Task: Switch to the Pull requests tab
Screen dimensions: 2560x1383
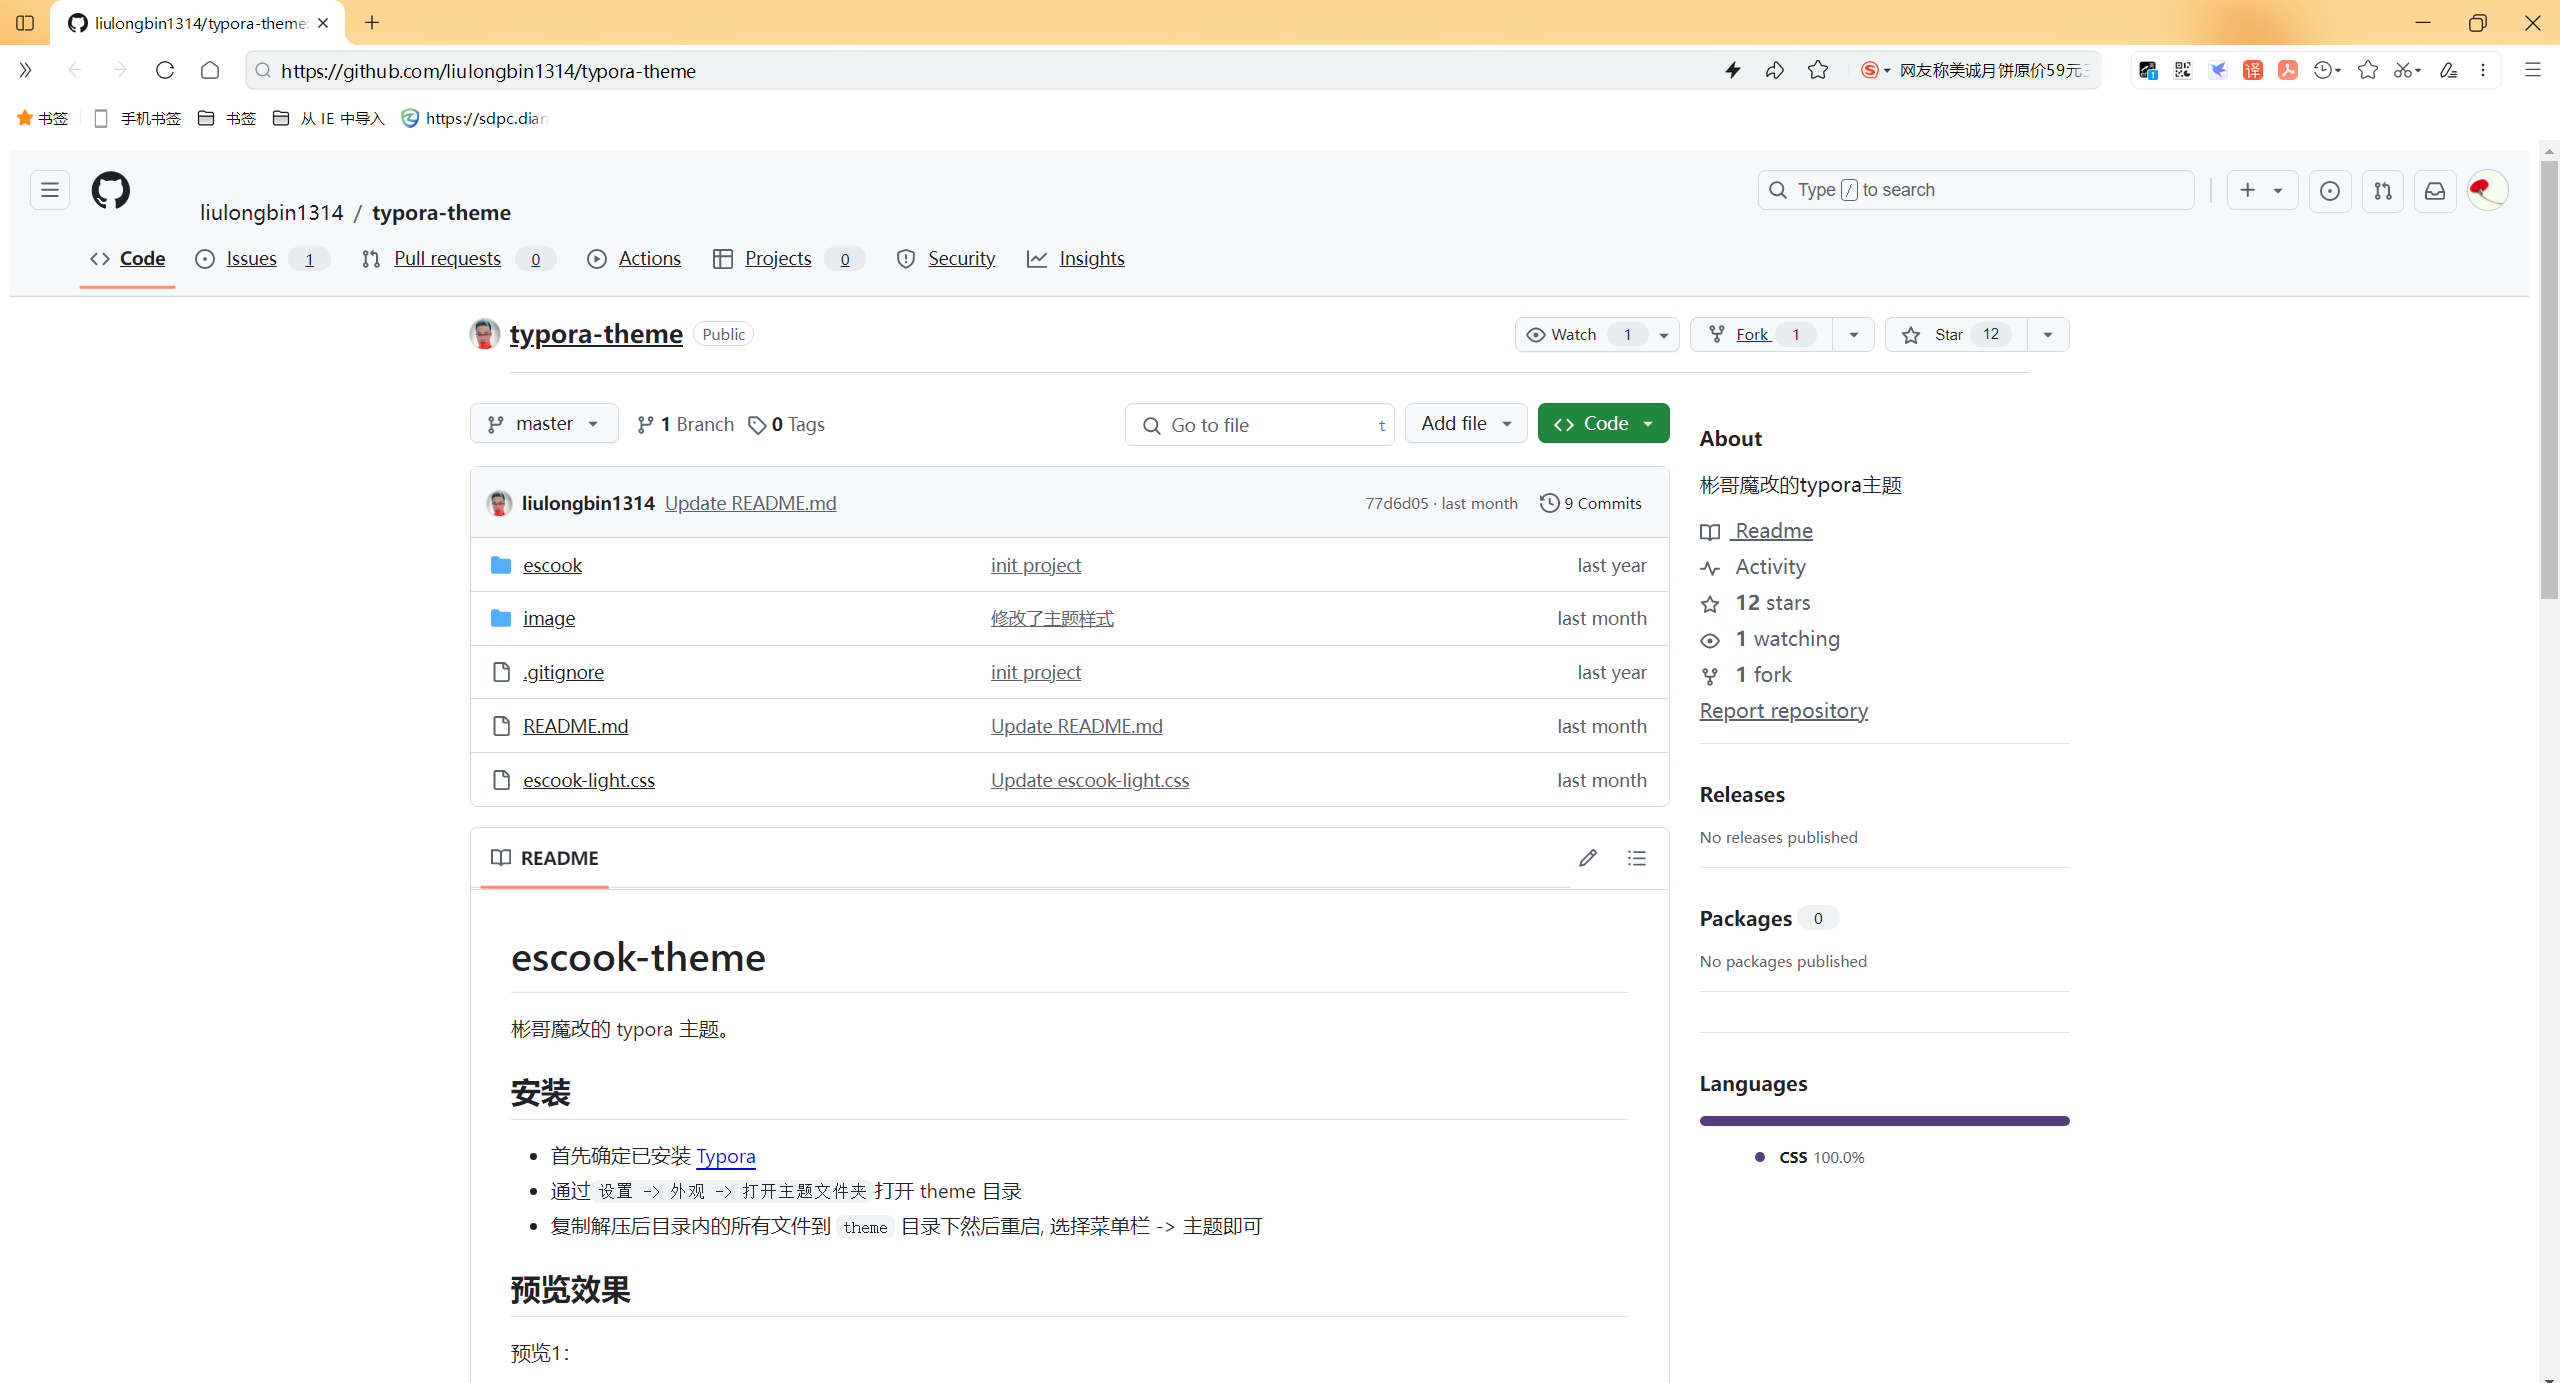Action: (458, 259)
